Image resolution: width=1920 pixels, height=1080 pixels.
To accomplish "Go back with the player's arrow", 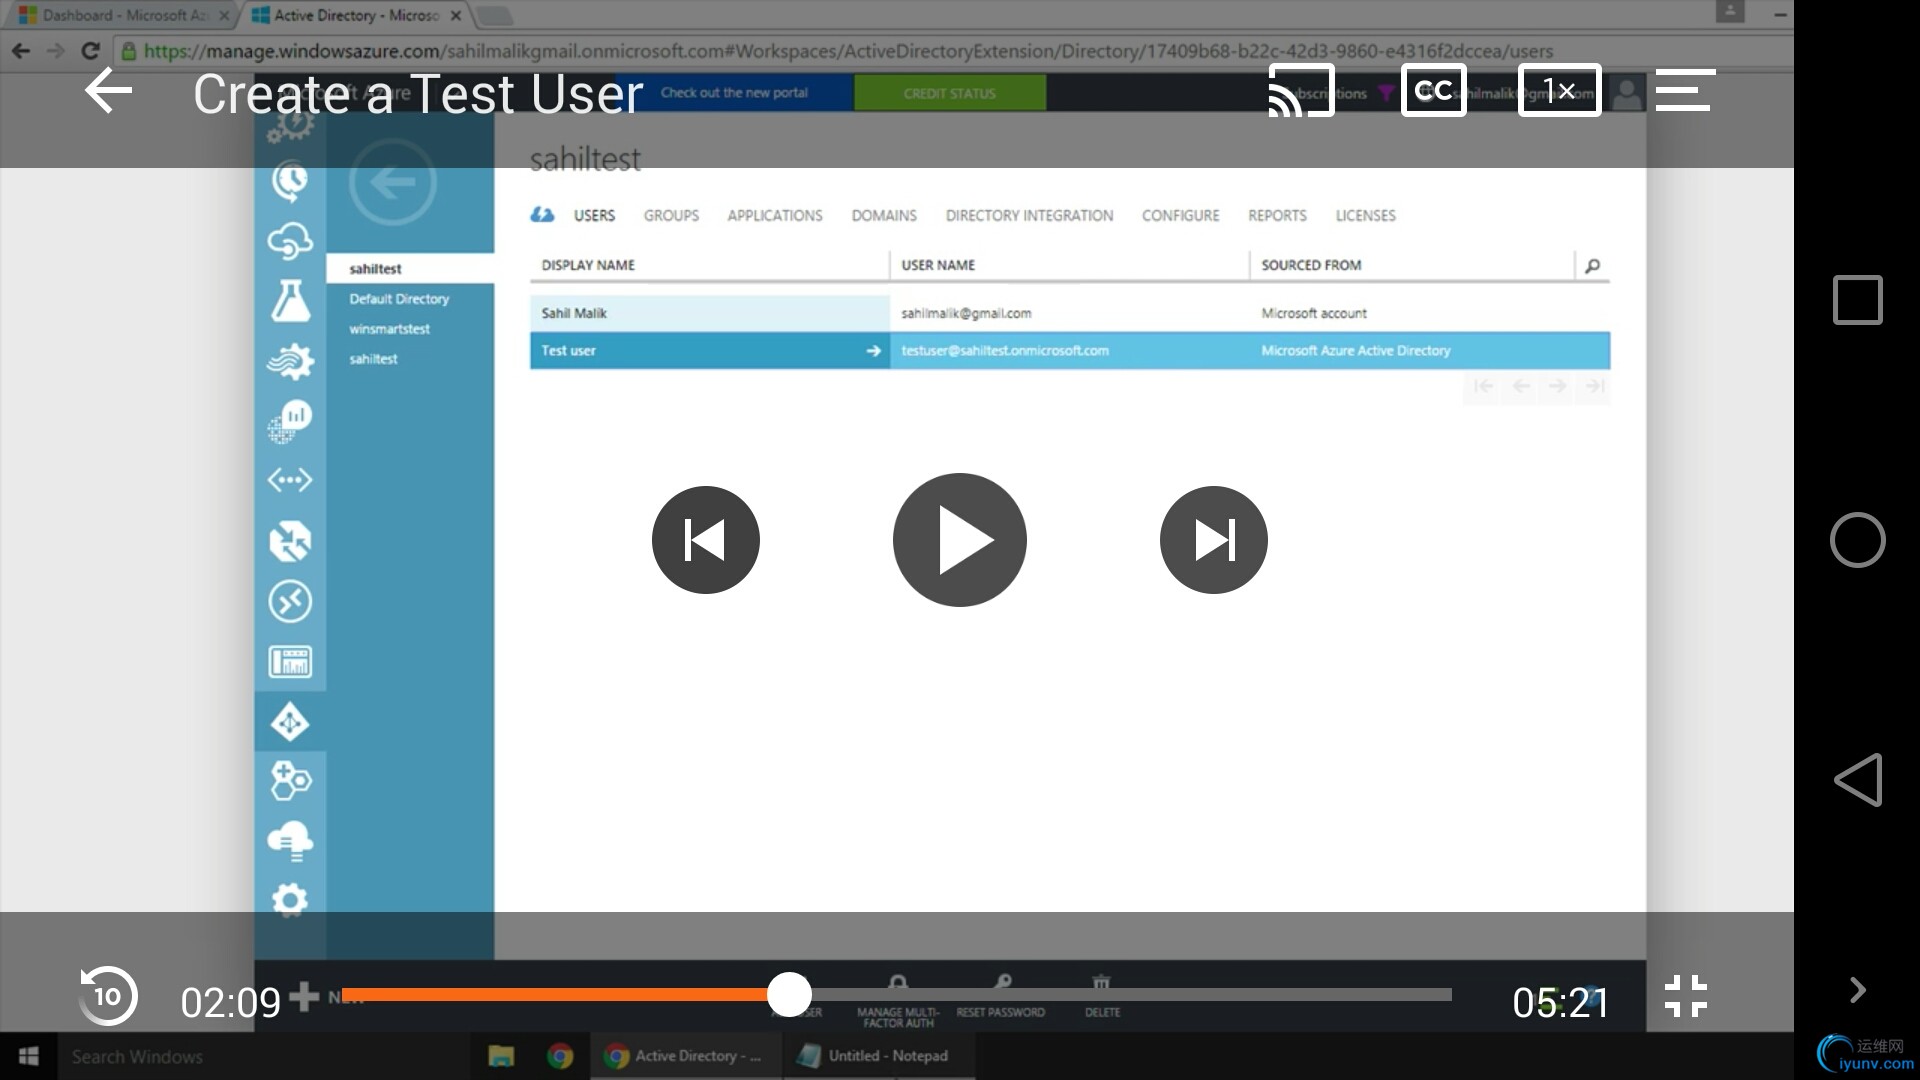I will (108, 91).
